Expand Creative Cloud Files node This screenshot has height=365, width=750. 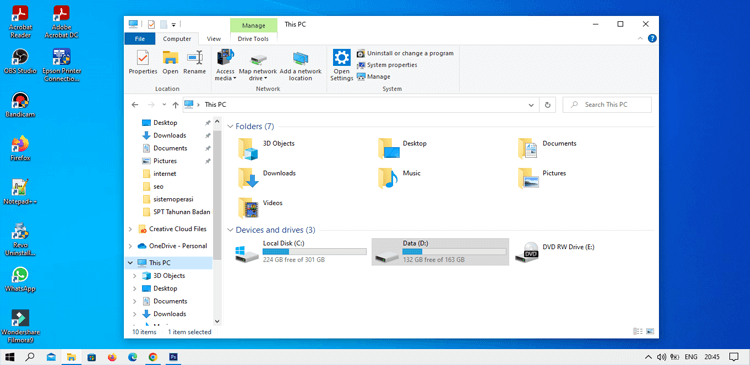pyautogui.click(x=130, y=229)
